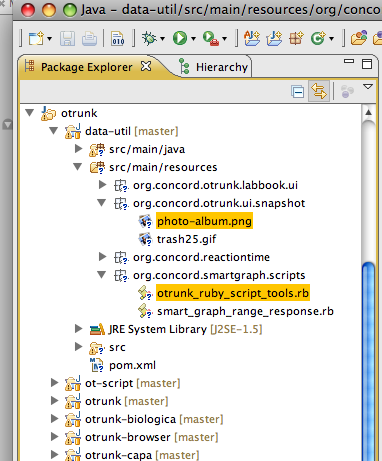
Task: Click the Collapse All icon
Action: [x=297, y=91]
